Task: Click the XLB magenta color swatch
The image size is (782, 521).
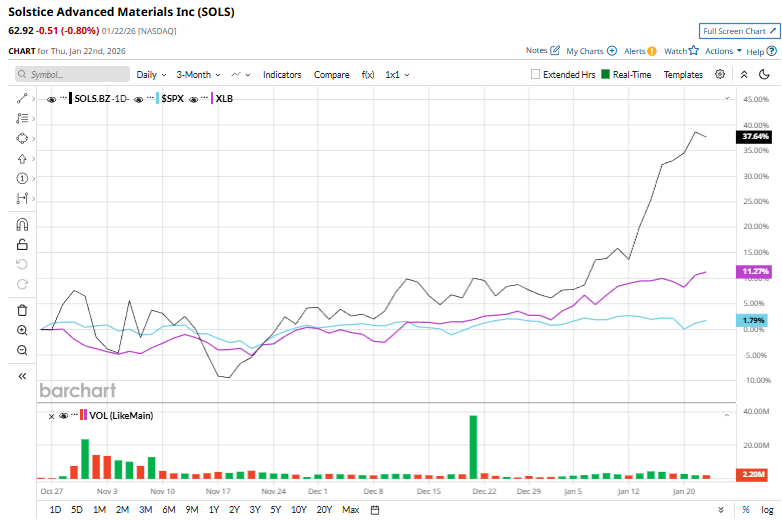Action: click(212, 98)
